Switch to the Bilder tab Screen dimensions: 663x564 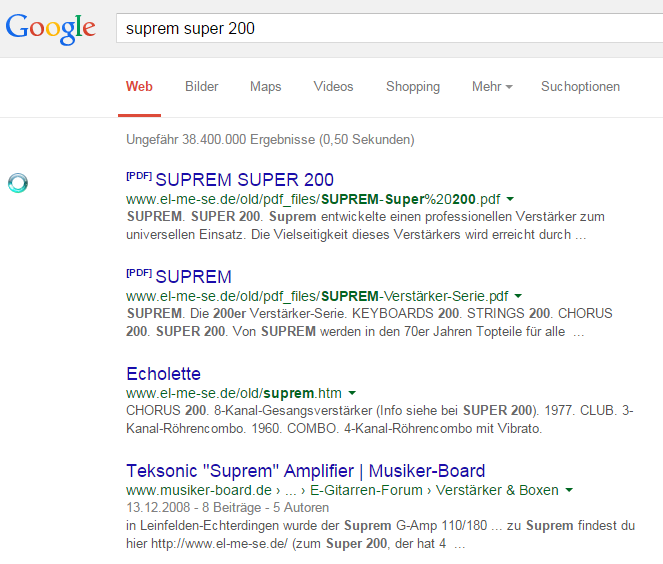pyautogui.click(x=201, y=87)
